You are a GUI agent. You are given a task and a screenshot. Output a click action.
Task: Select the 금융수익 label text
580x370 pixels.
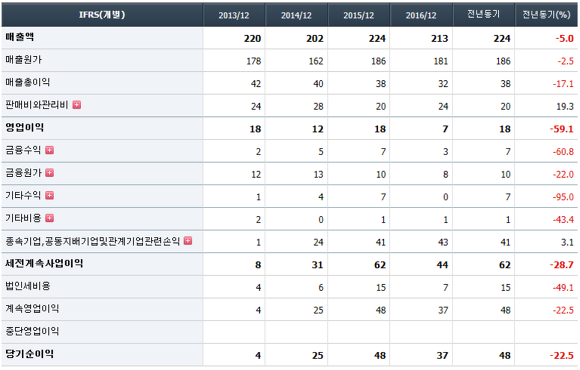pos(23,150)
